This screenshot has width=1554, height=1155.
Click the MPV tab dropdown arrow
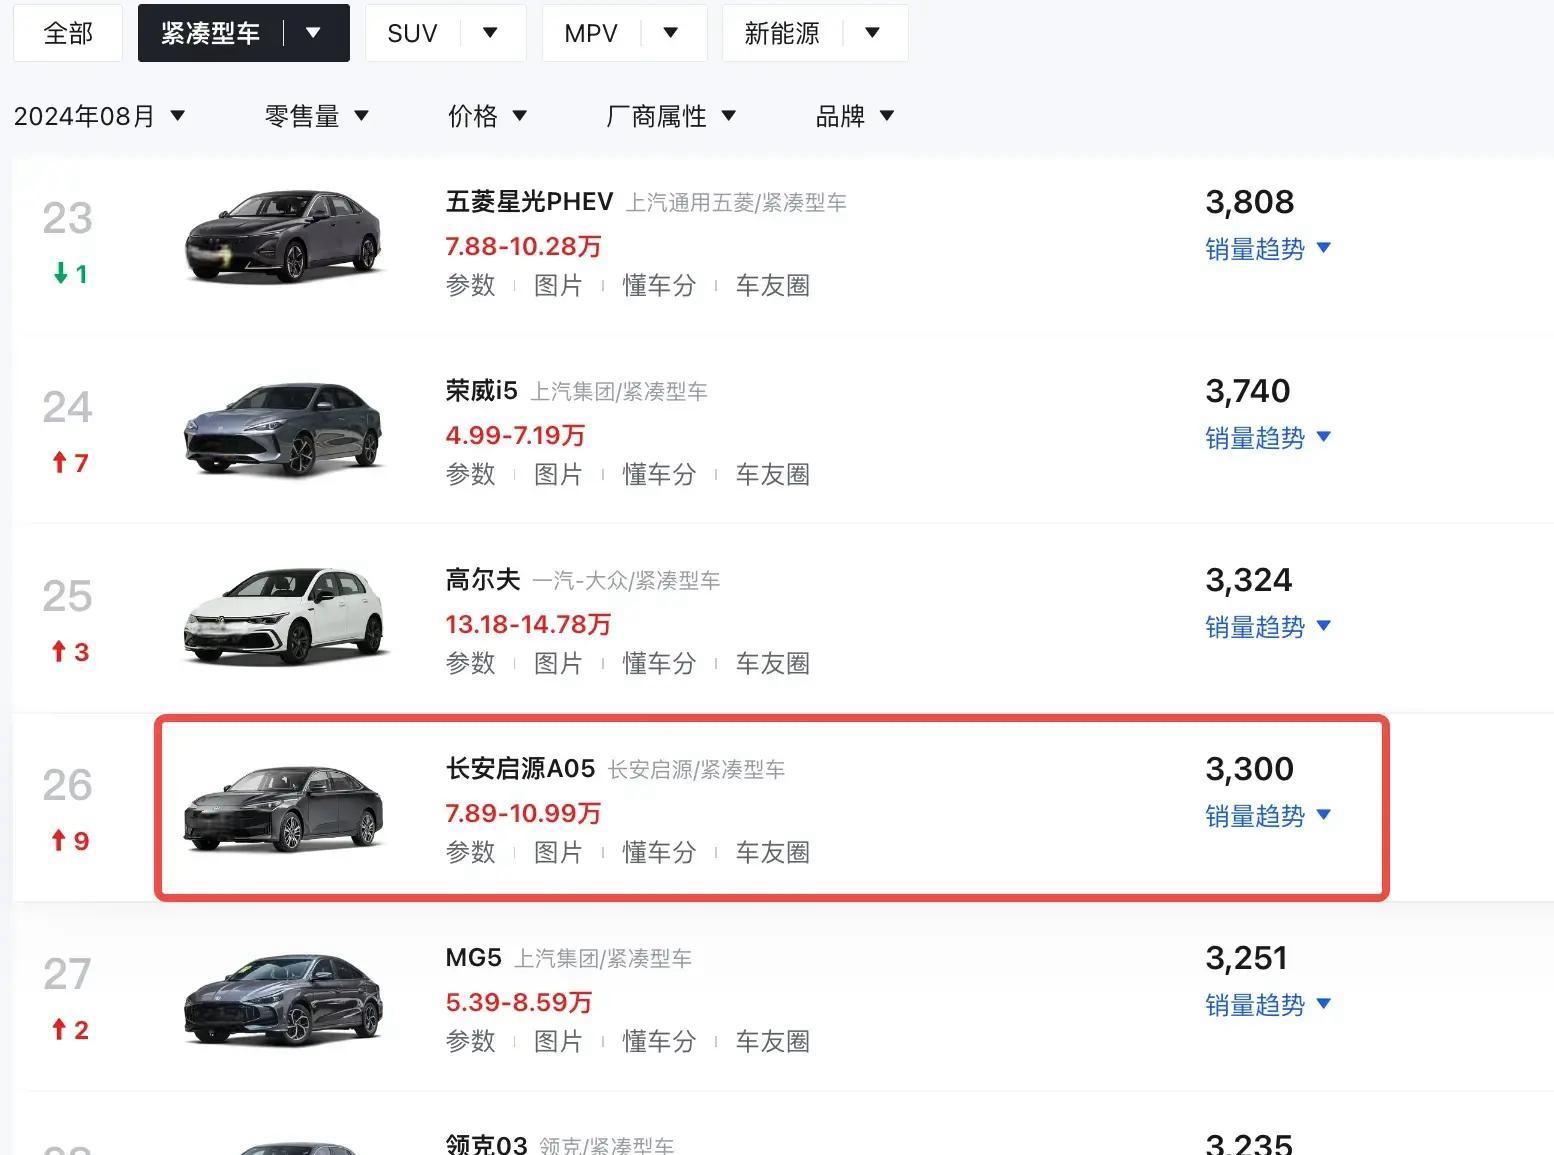coord(671,33)
